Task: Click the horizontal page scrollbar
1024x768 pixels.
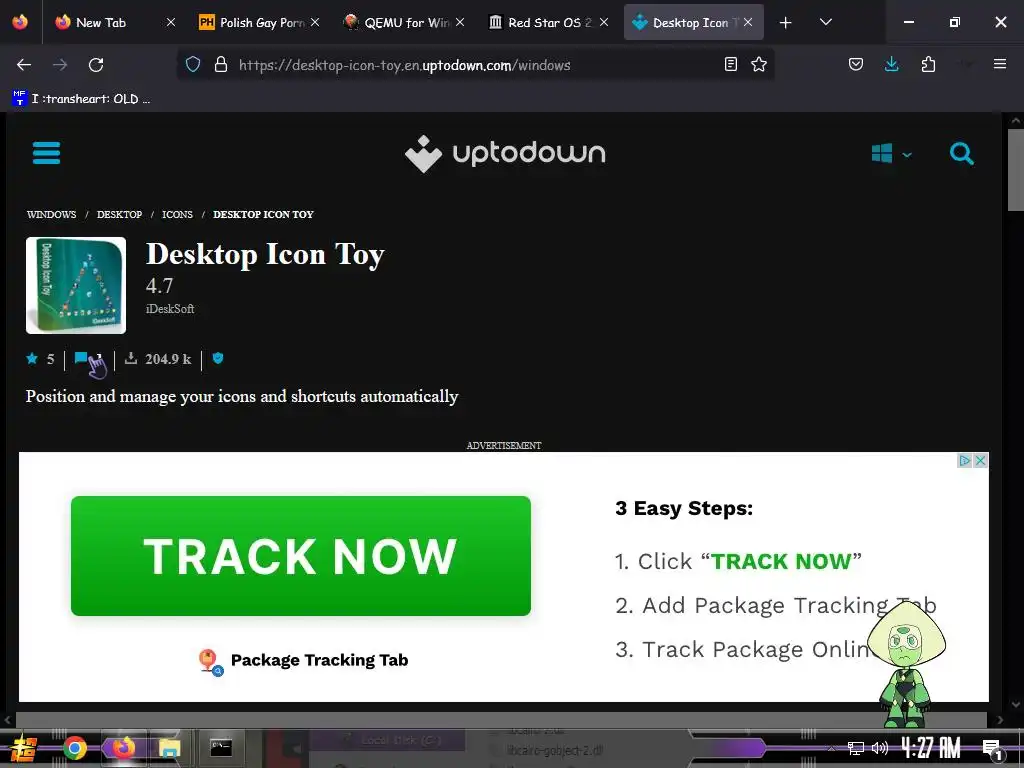Action: click(x=501, y=720)
